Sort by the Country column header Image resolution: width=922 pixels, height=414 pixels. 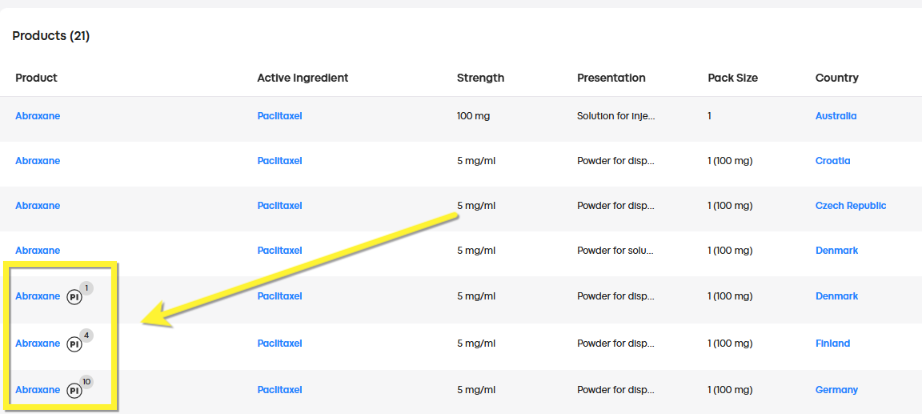837,78
